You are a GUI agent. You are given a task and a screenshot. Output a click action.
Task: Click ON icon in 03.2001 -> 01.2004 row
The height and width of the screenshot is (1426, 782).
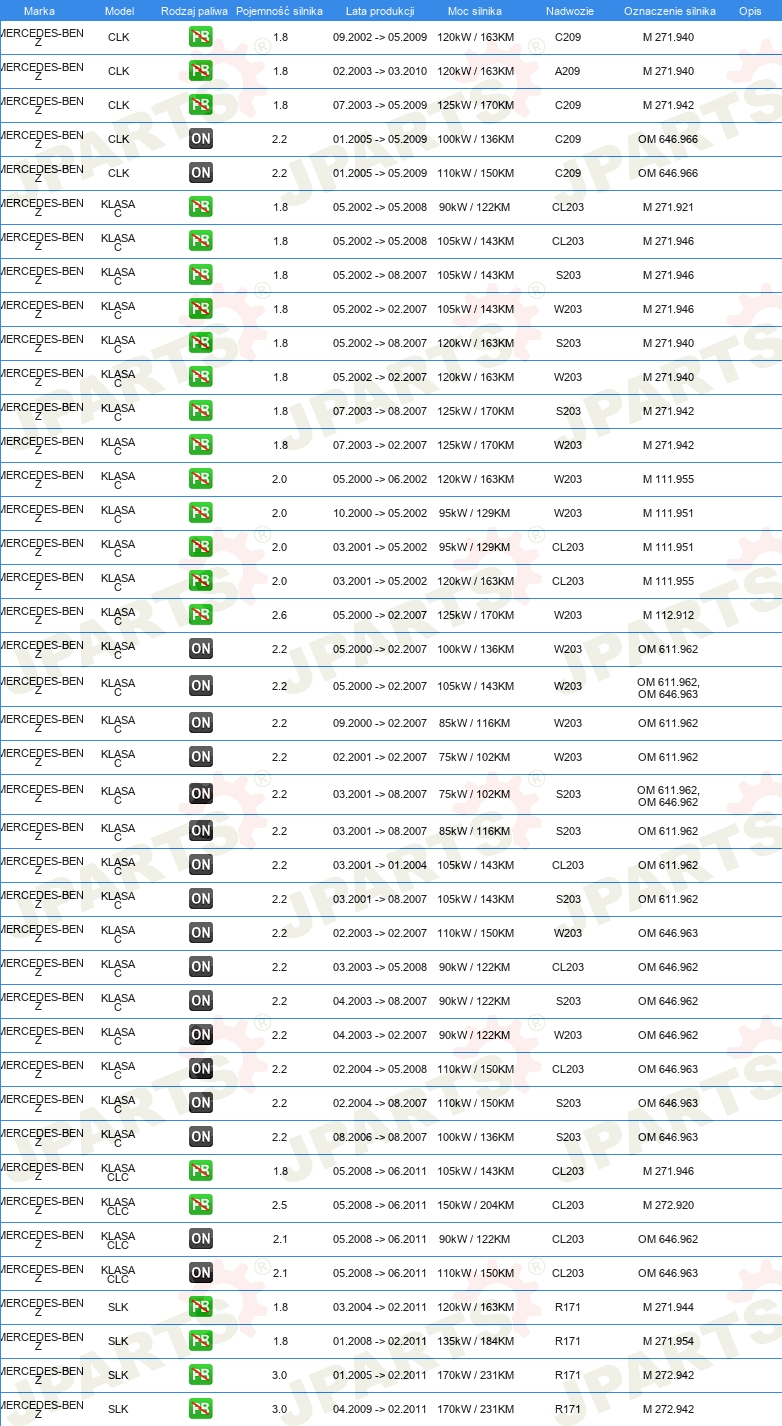[201, 865]
